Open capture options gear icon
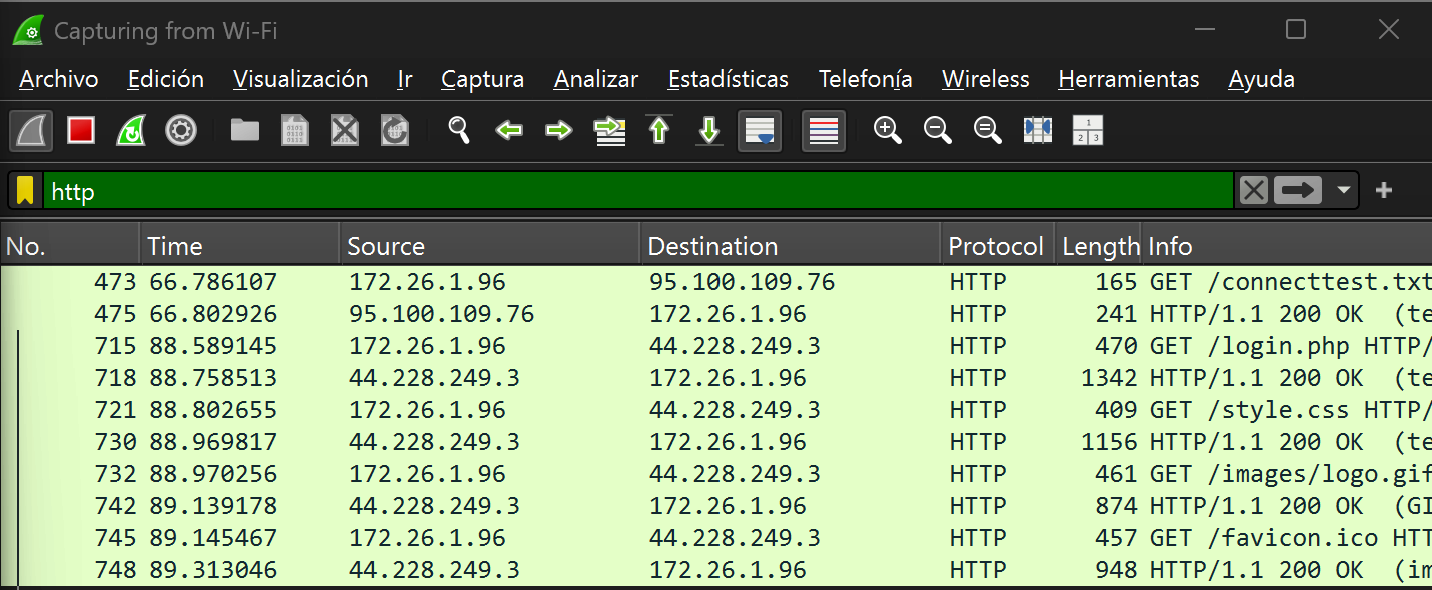 click(181, 131)
